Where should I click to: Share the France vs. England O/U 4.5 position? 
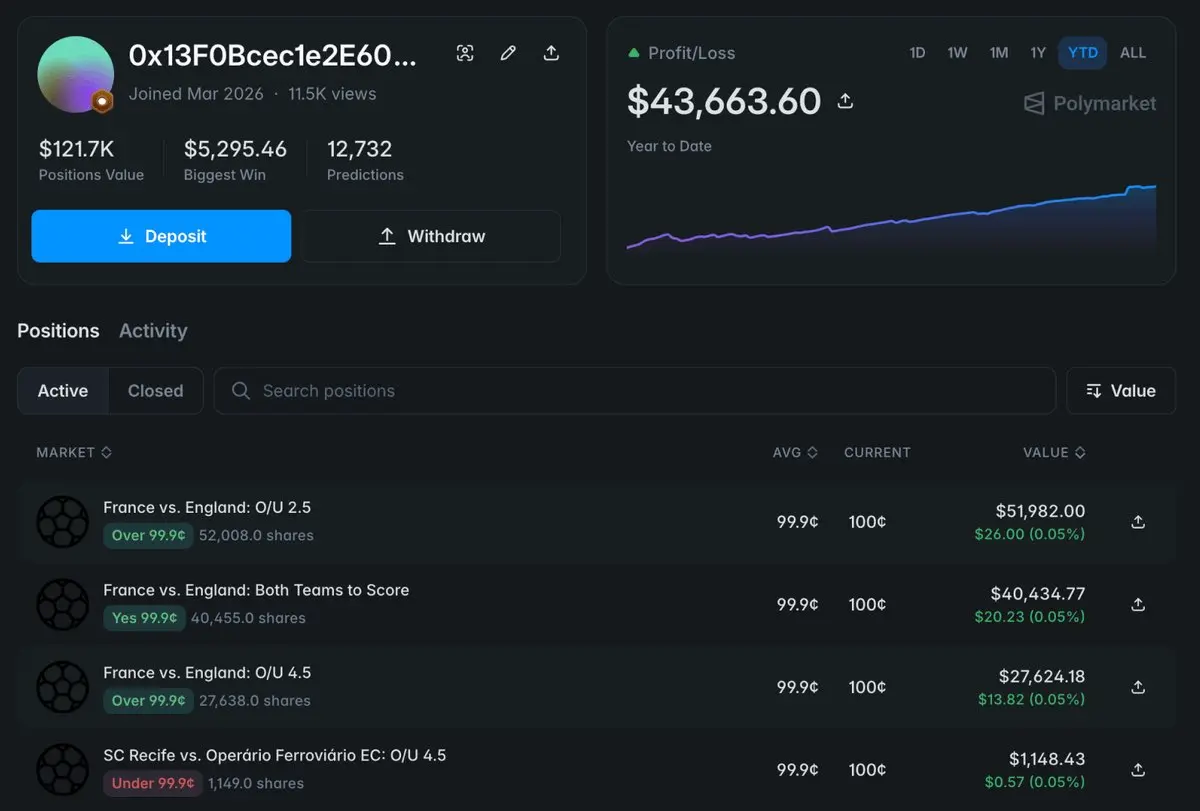pos(1138,687)
